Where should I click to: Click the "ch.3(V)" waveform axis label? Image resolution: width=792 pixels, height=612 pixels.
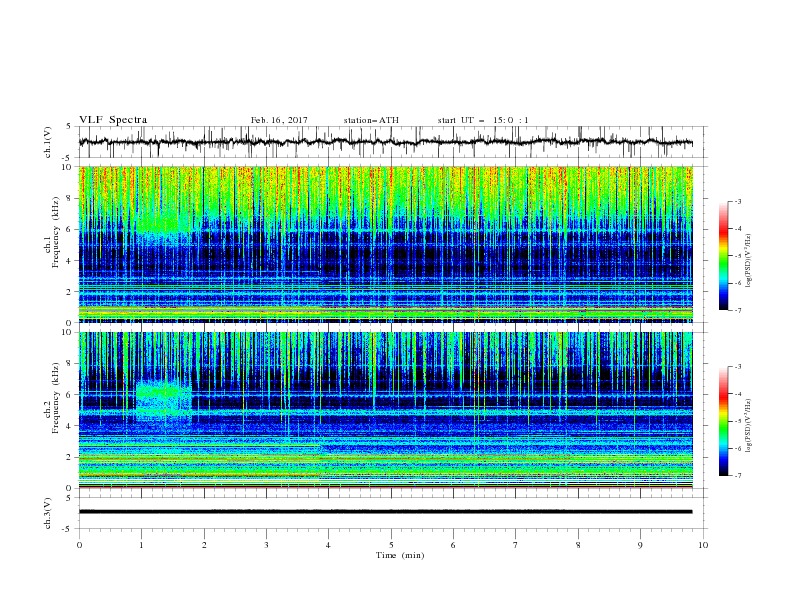tap(48, 513)
